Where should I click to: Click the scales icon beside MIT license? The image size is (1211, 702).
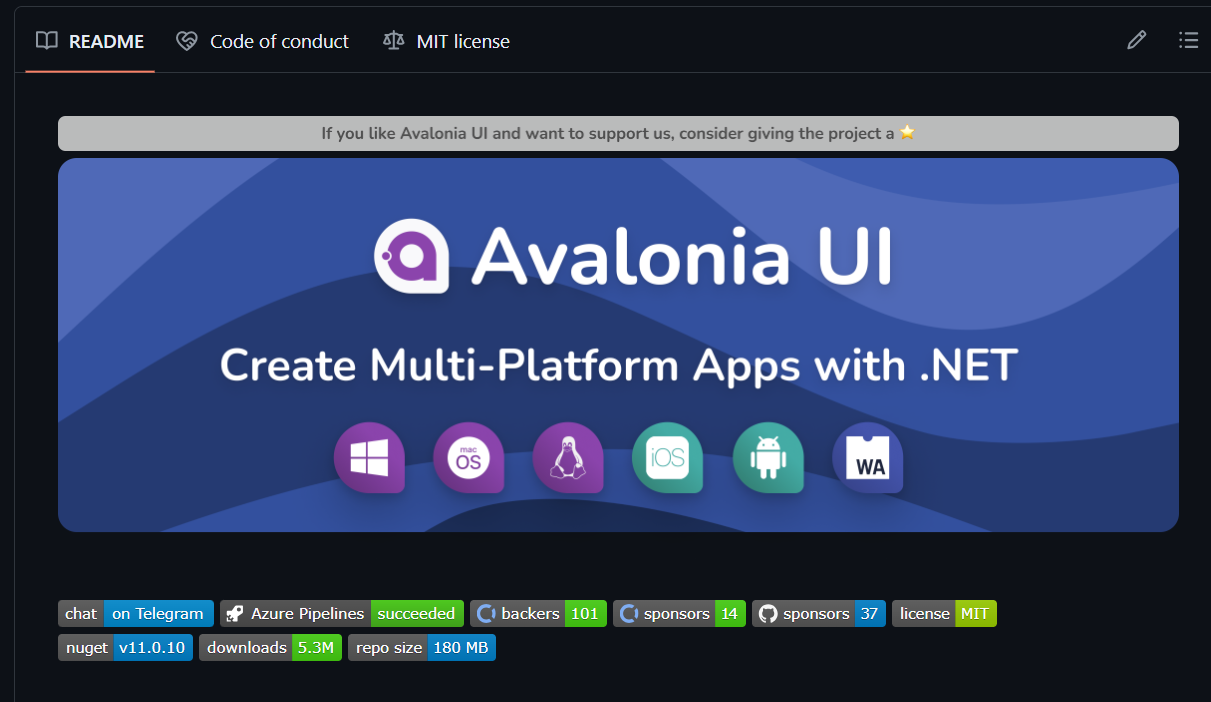[x=392, y=40]
